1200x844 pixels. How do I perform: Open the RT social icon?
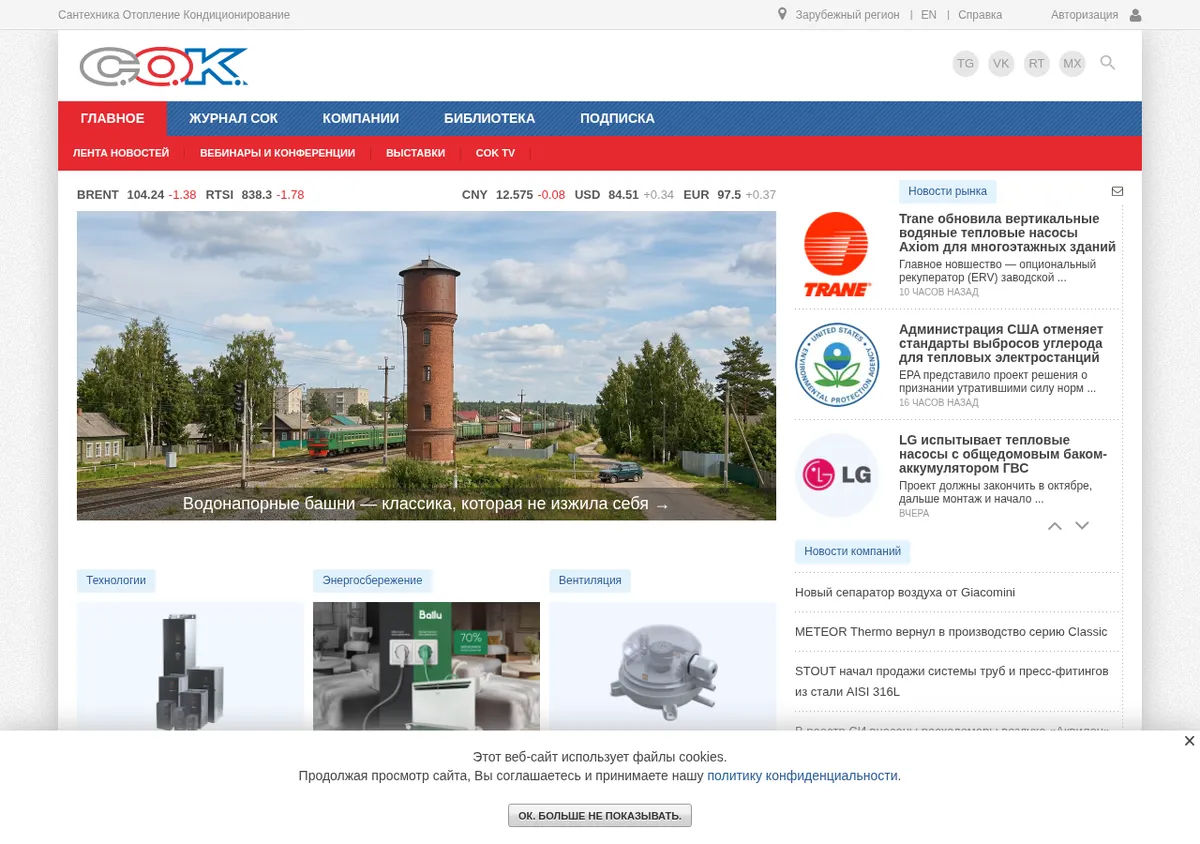point(1037,64)
